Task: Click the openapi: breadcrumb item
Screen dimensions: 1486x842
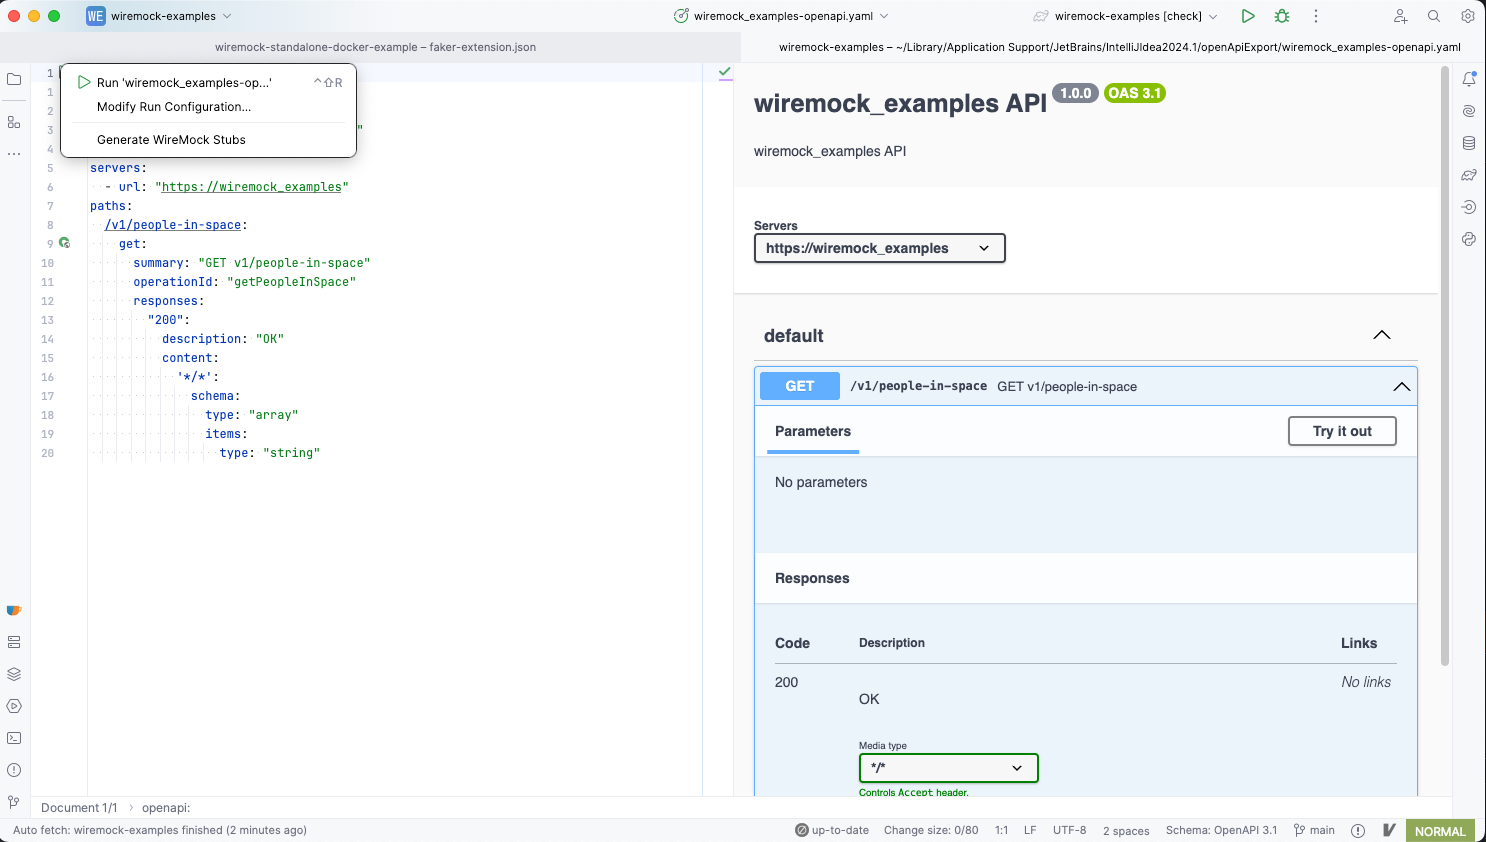Action: click(166, 807)
